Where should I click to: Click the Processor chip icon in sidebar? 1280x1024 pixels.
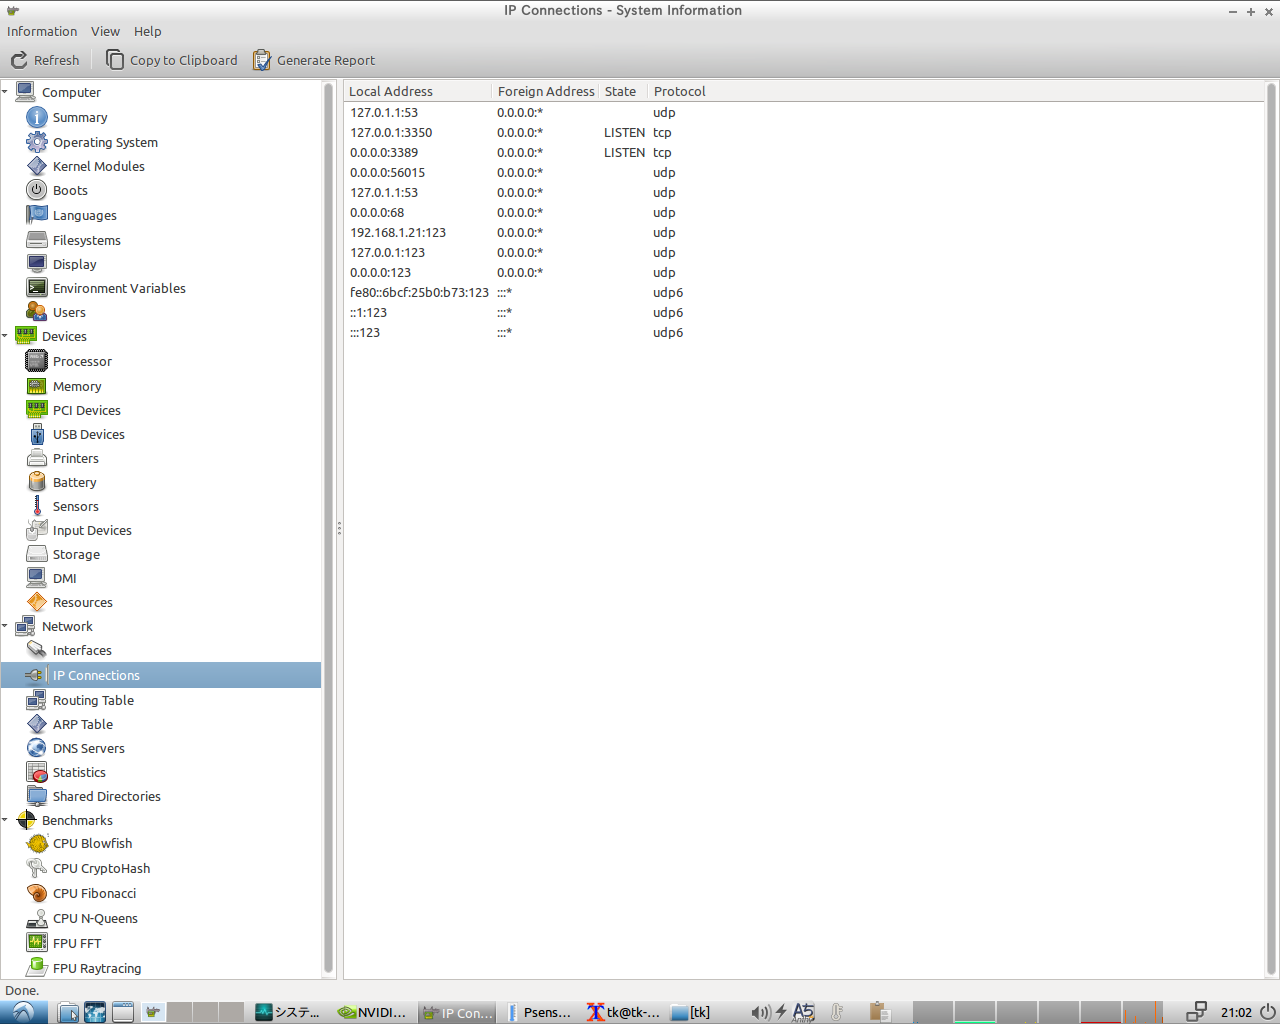[37, 361]
